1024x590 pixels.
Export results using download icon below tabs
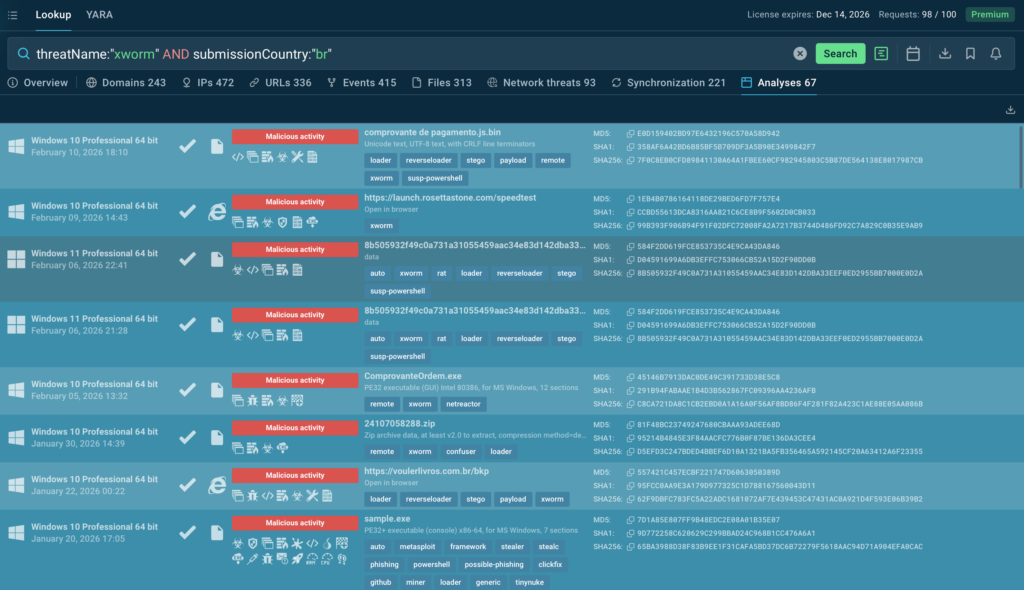[x=1010, y=110]
